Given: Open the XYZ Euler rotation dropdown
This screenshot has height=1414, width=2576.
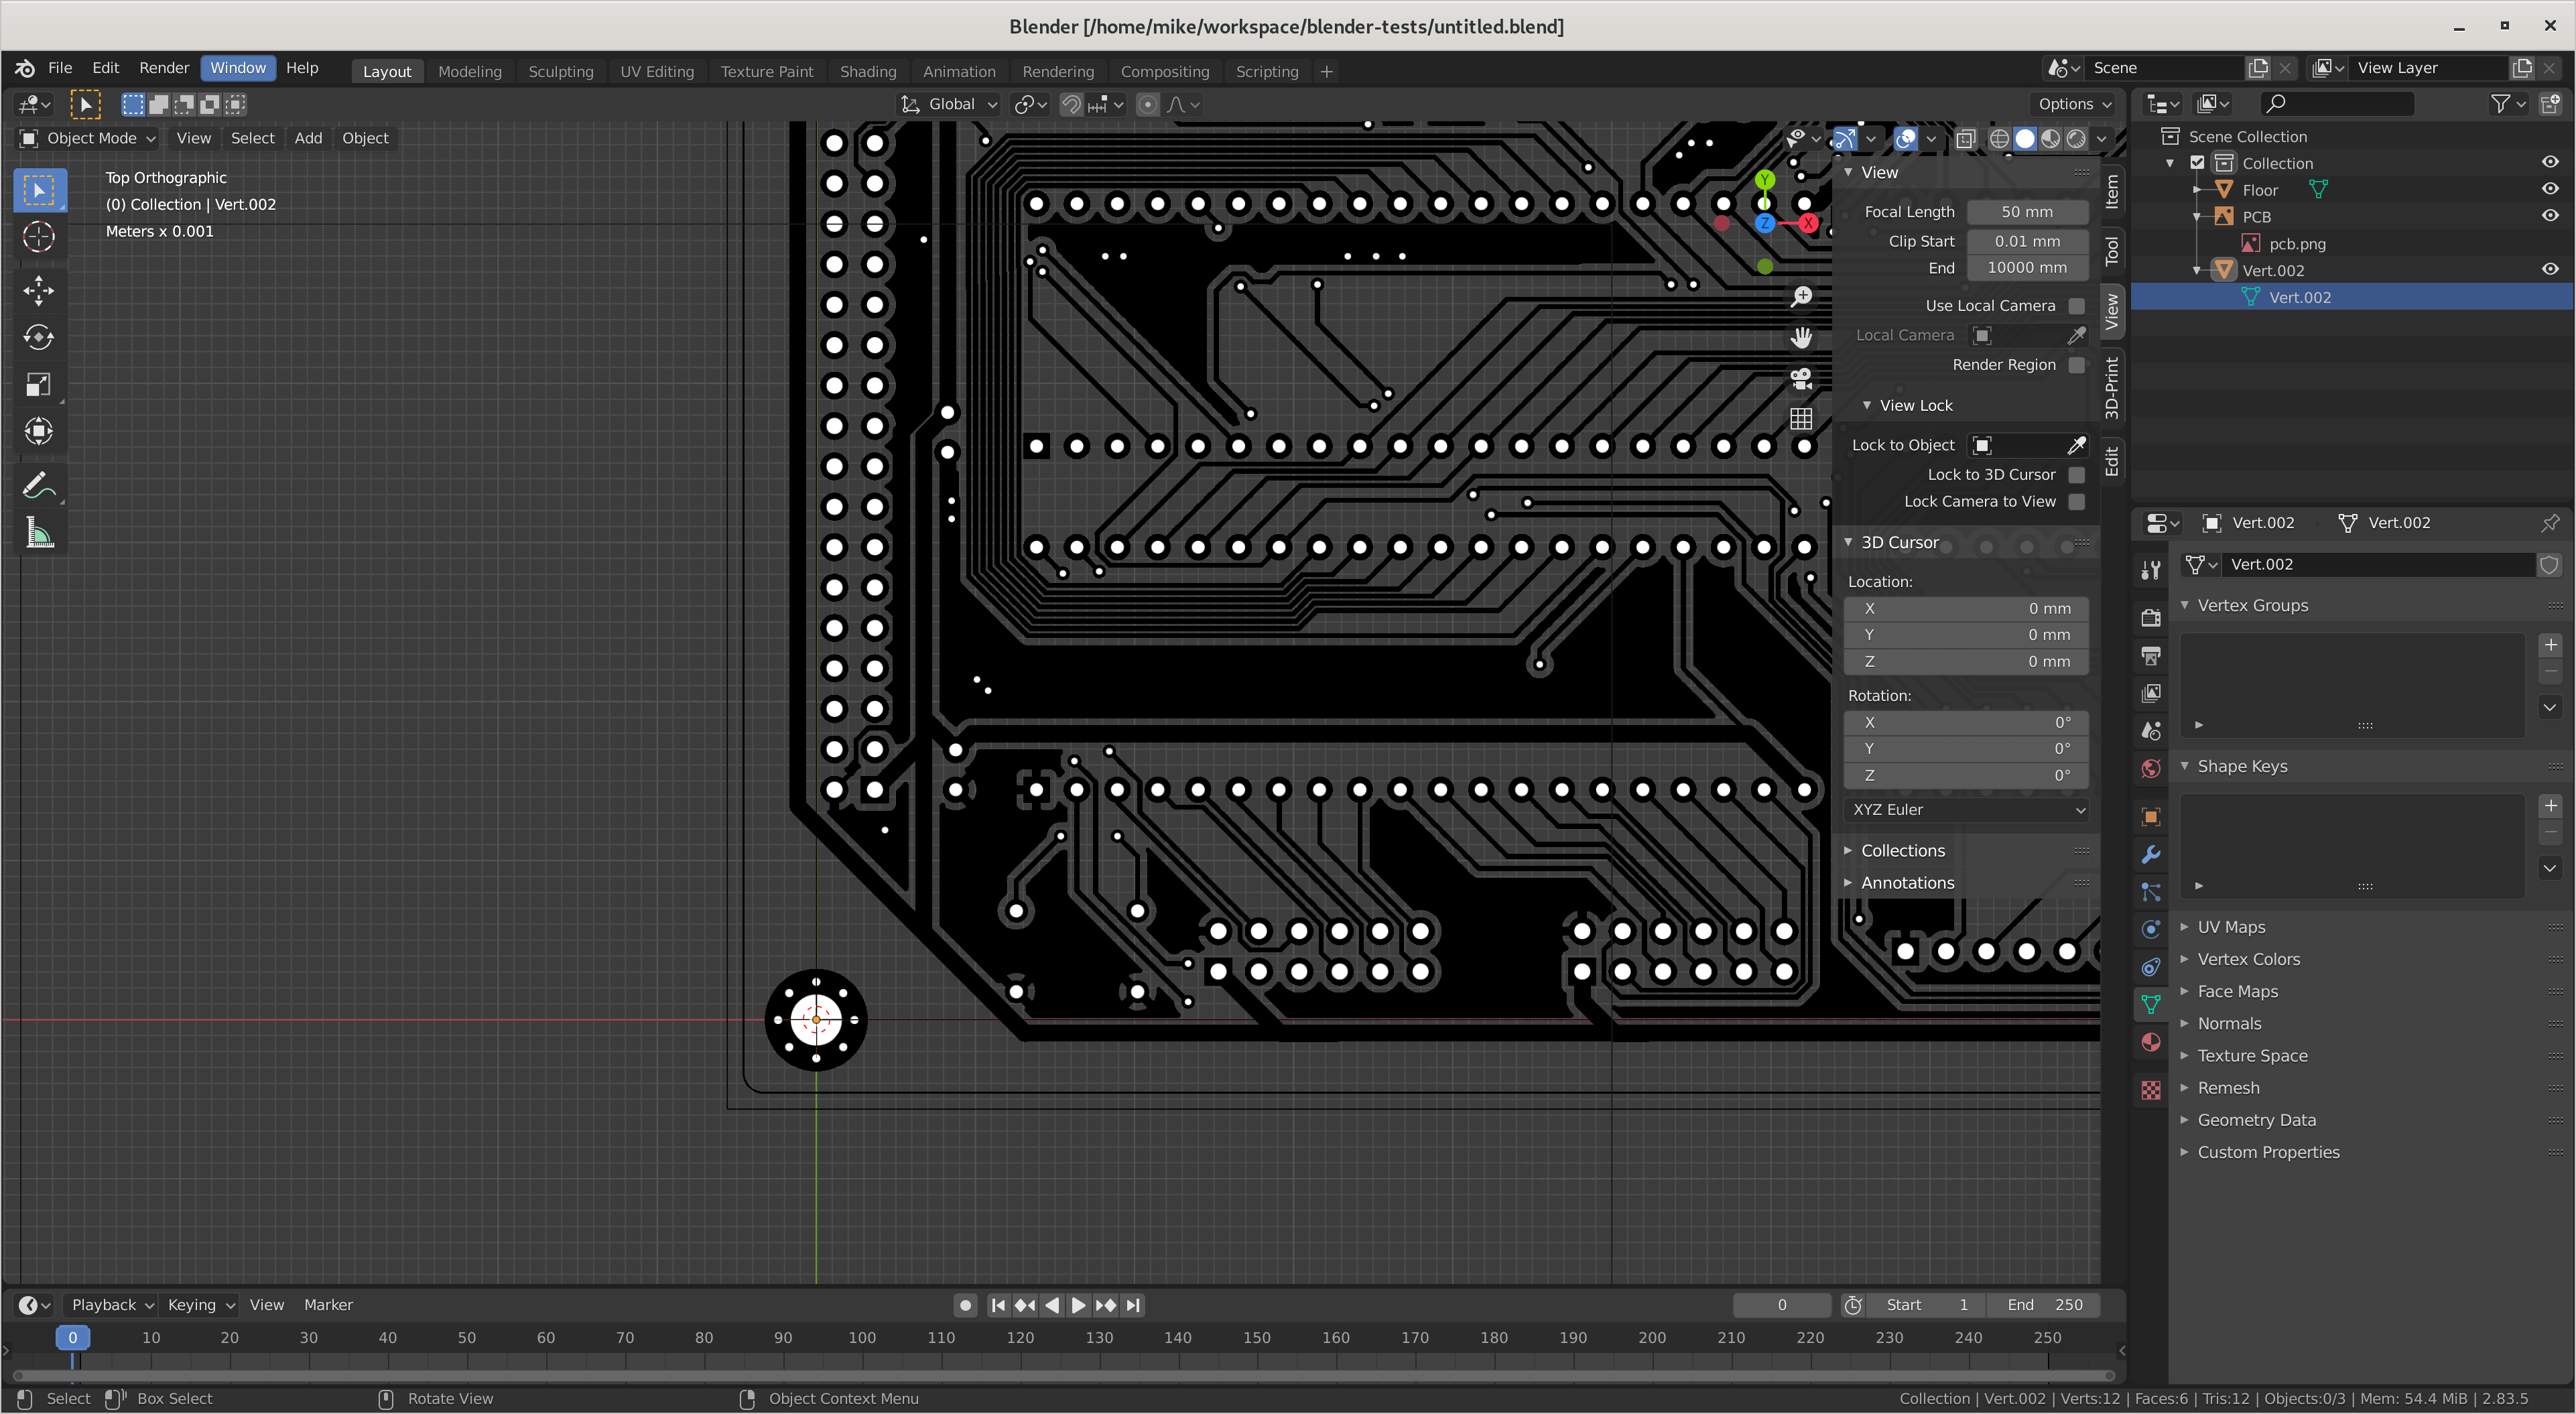Looking at the screenshot, I should (1966, 809).
